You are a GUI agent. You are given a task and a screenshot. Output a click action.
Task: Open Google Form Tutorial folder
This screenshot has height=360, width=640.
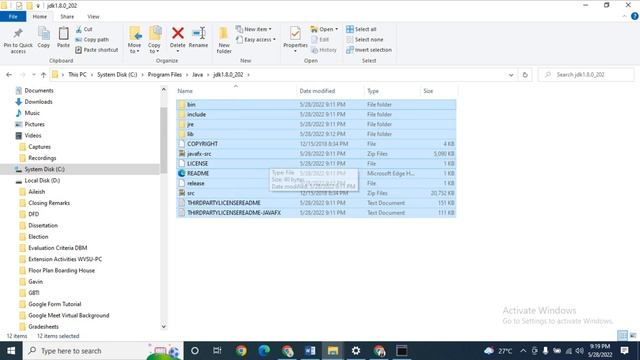tap(55, 304)
